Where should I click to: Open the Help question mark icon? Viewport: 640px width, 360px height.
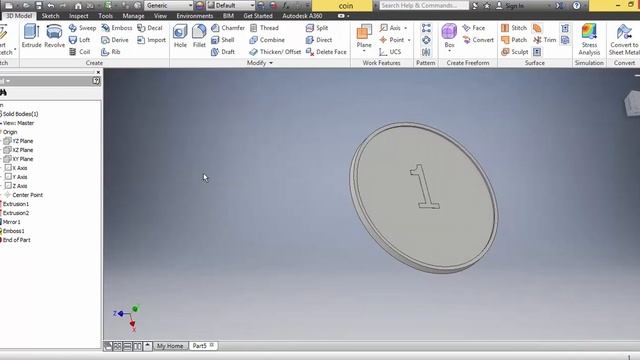[576, 6]
